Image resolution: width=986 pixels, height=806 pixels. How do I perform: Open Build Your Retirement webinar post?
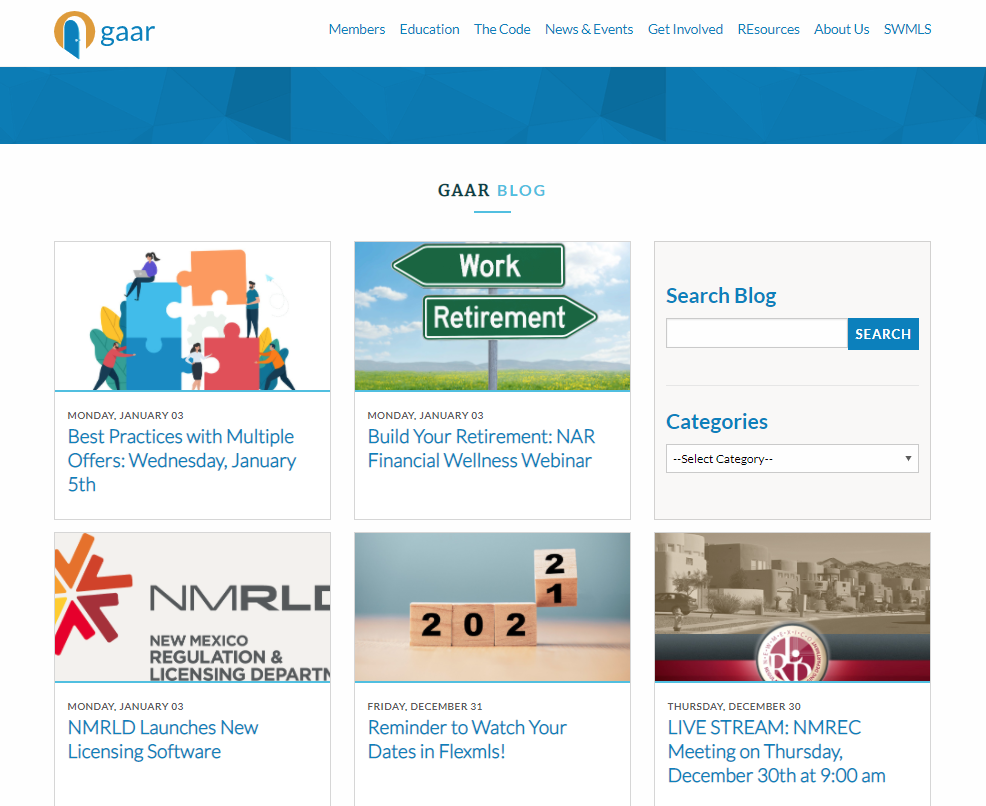pyautogui.click(x=481, y=448)
